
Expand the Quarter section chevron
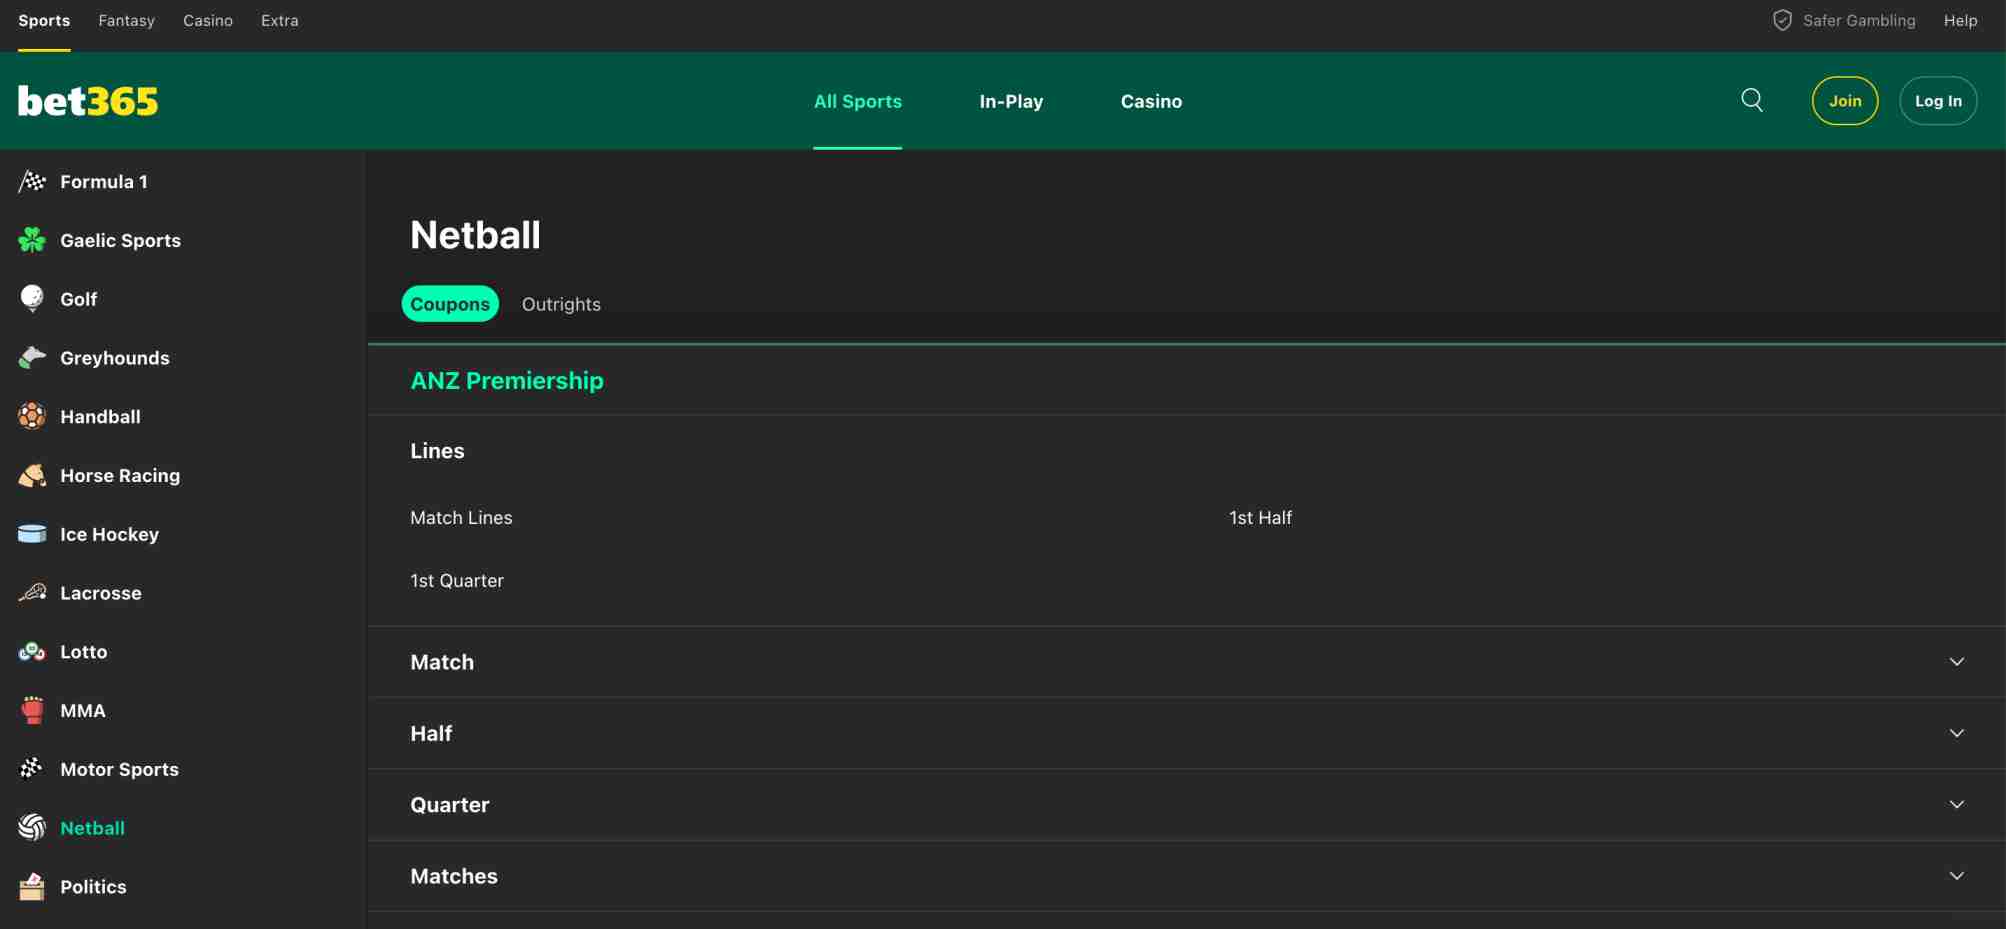1957,804
